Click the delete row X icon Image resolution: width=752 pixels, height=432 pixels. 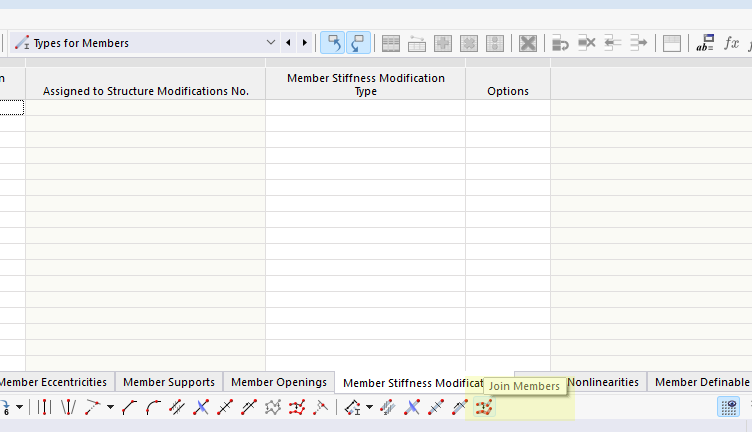coord(528,43)
